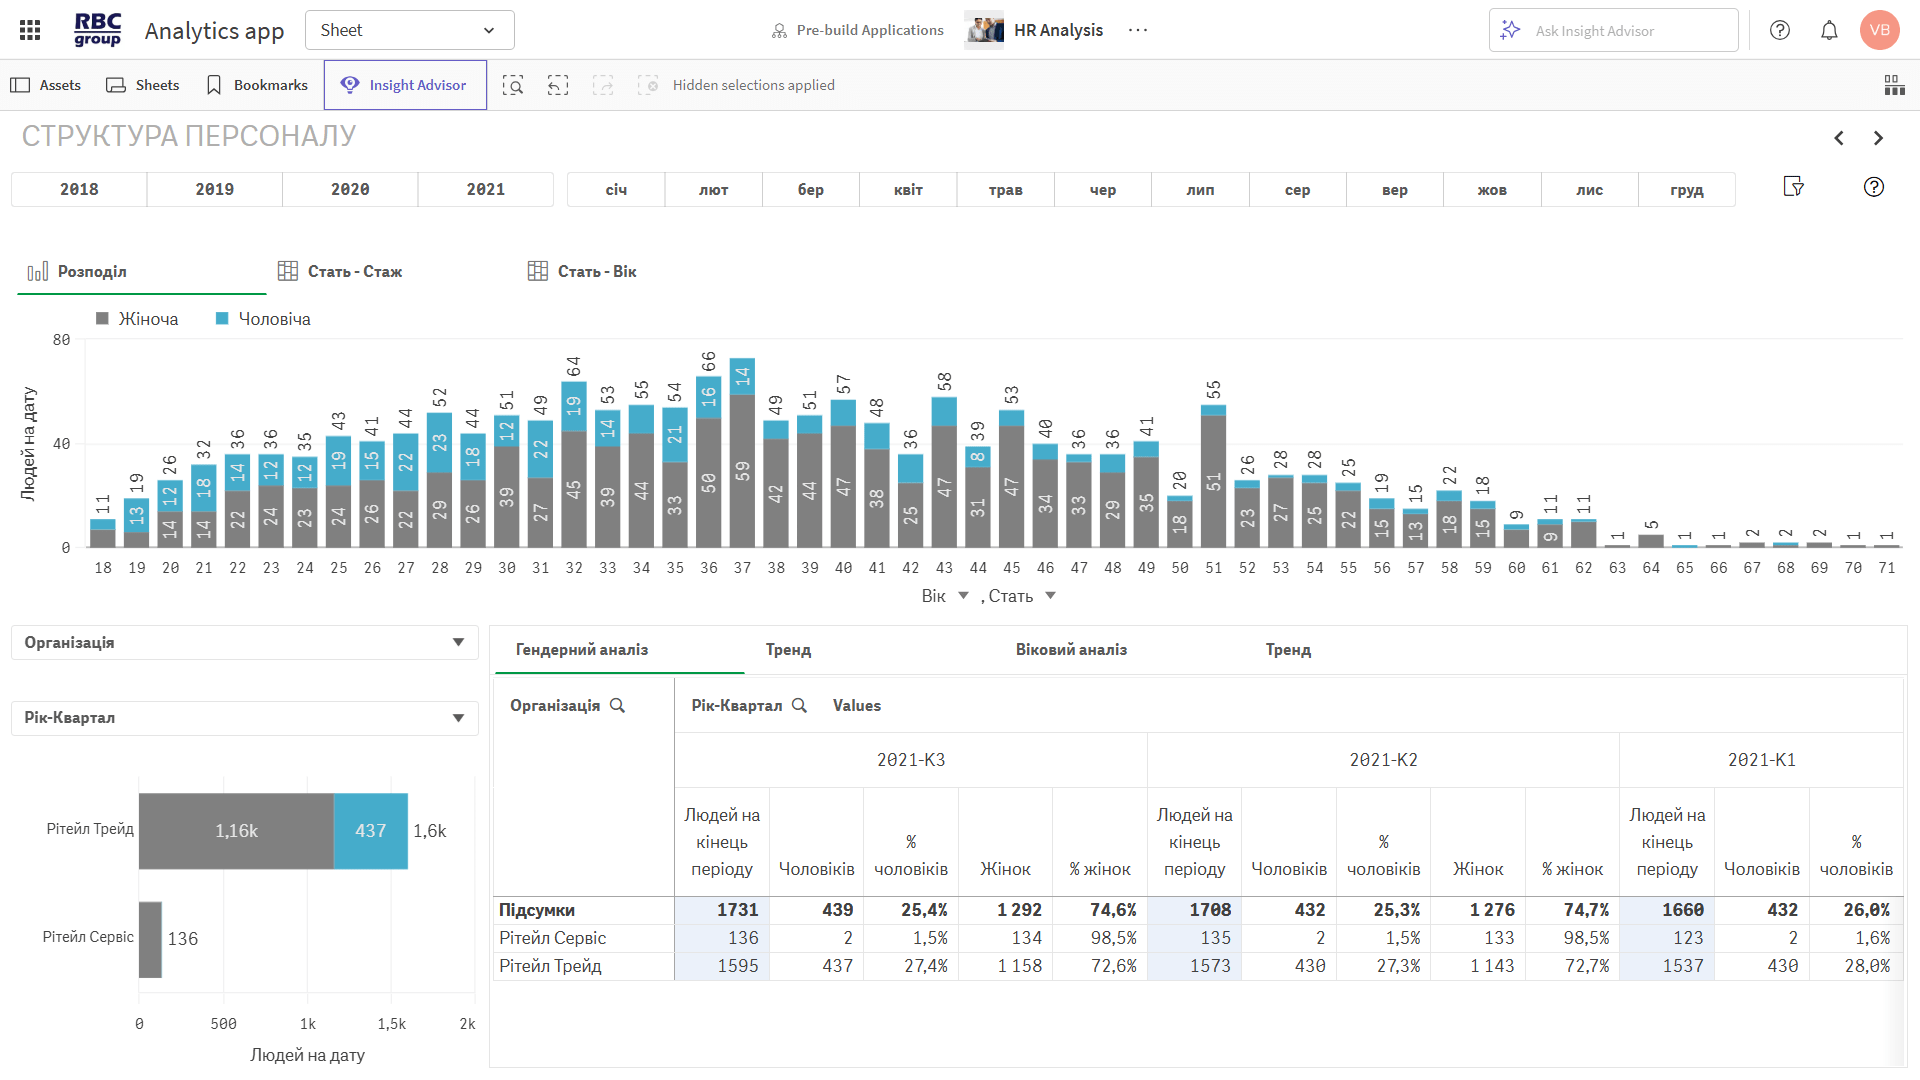Open Bookmarks panel
The width and height of the screenshot is (1920, 1080).
click(x=256, y=85)
